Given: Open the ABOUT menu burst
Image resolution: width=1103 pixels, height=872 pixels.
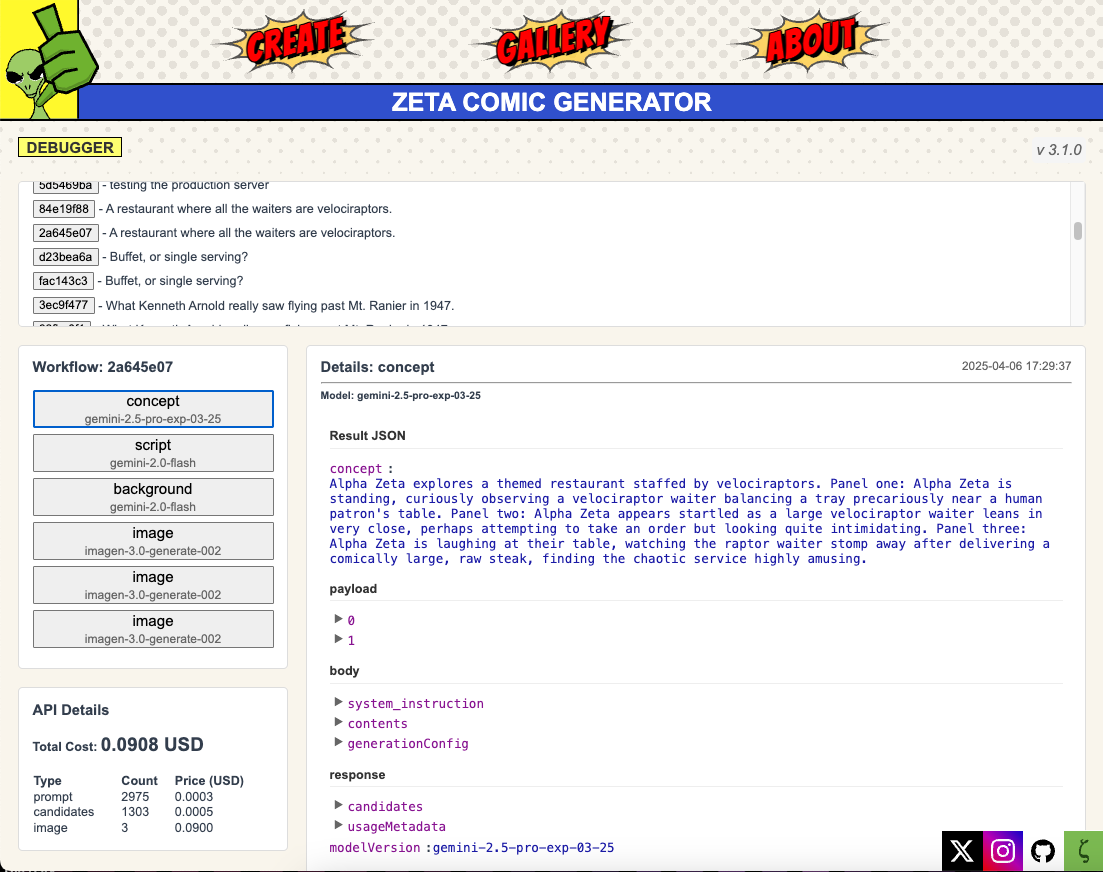Looking at the screenshot, I should click(x=810, y=41).
